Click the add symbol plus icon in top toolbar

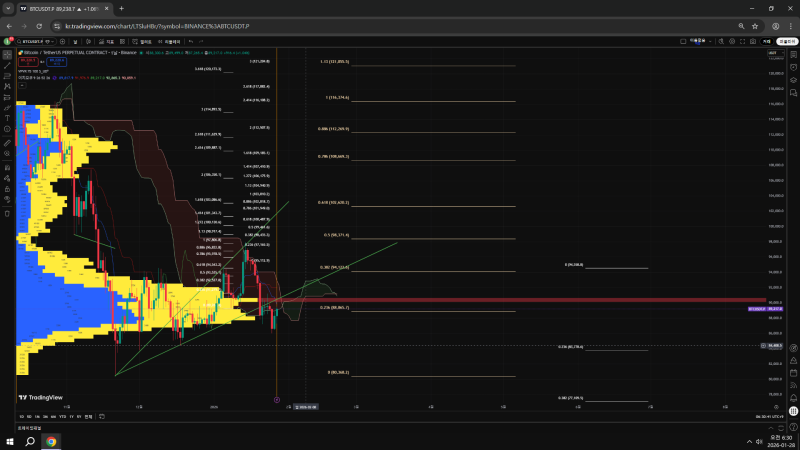62,41
